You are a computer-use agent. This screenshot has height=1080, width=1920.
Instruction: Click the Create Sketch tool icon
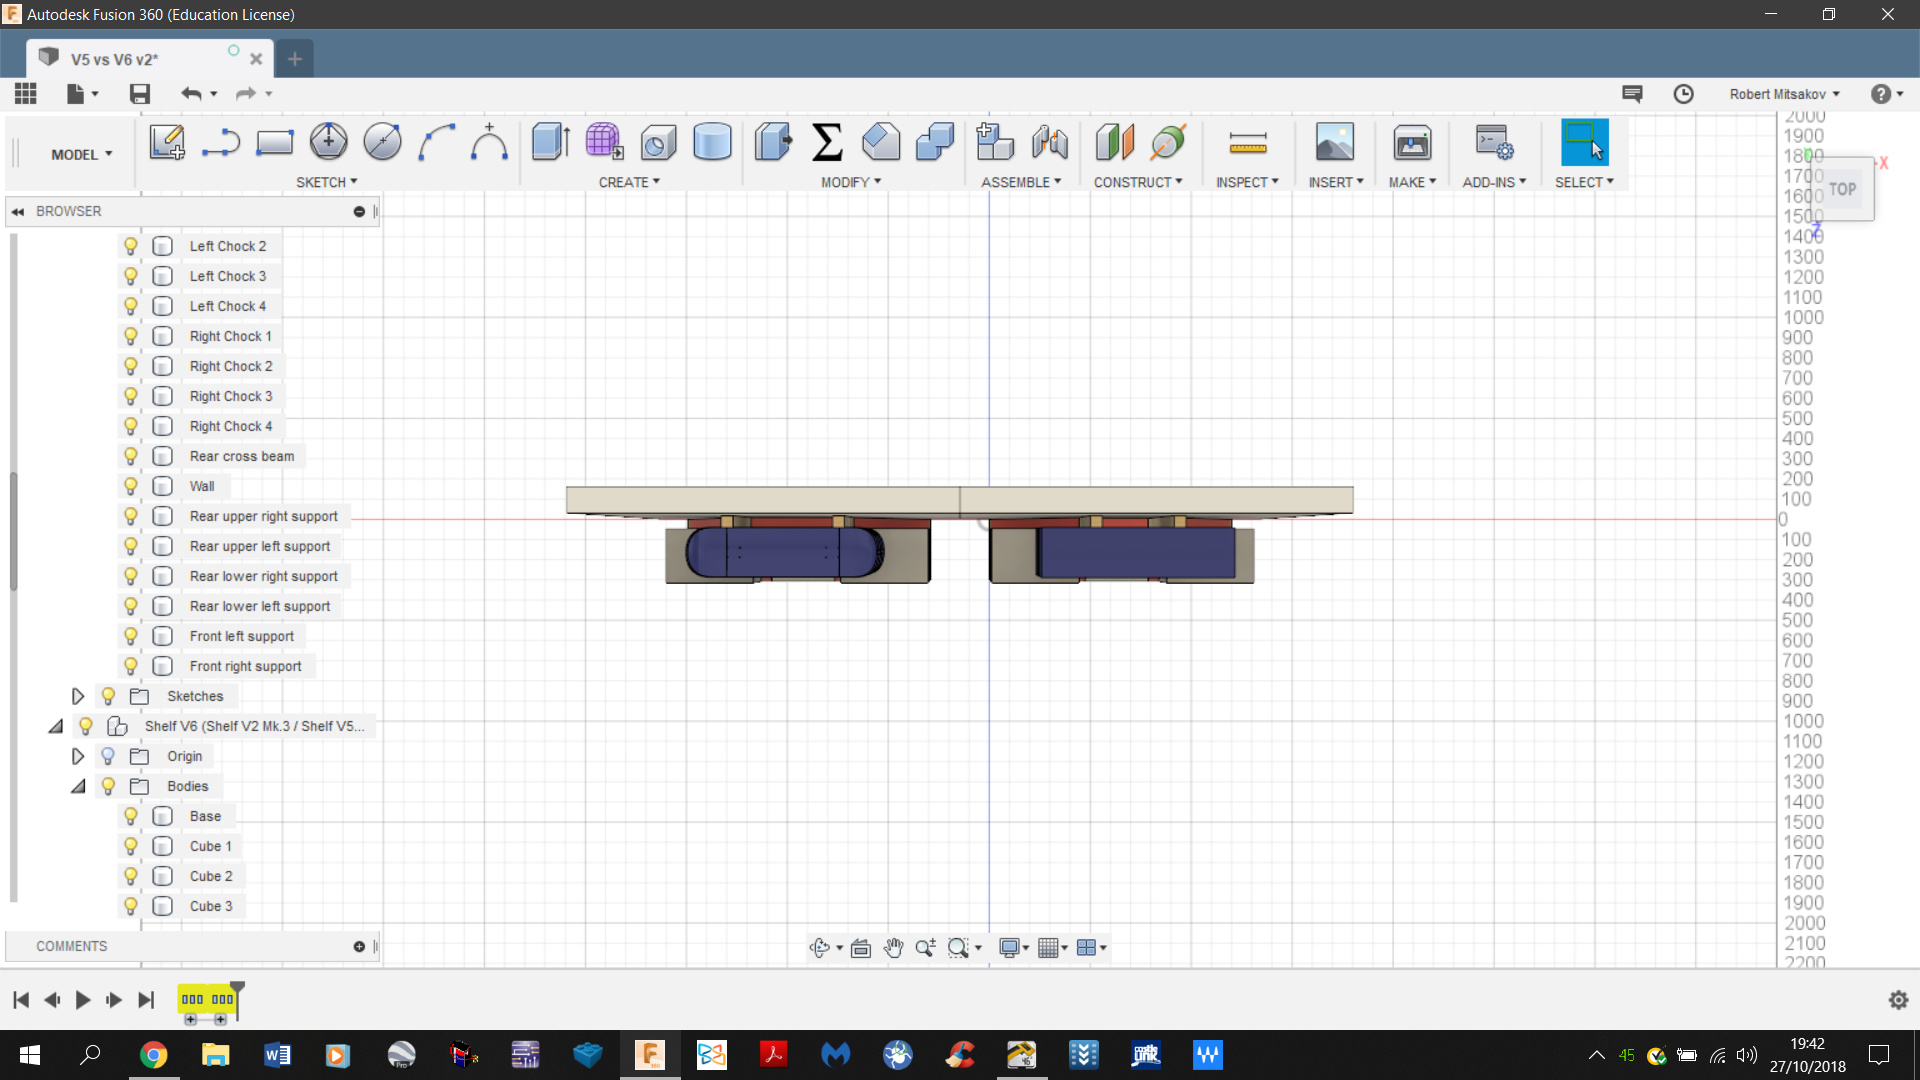(x=167, y=142)
